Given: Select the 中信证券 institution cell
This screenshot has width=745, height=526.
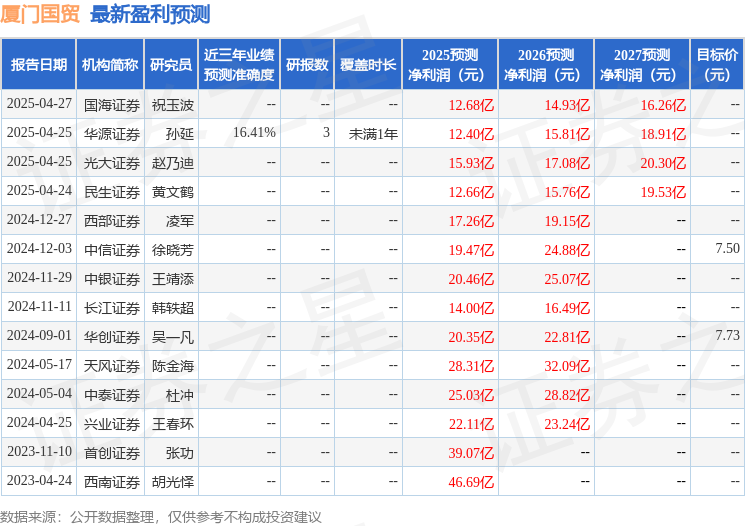Looking at the screenshot, I should 112,250.
